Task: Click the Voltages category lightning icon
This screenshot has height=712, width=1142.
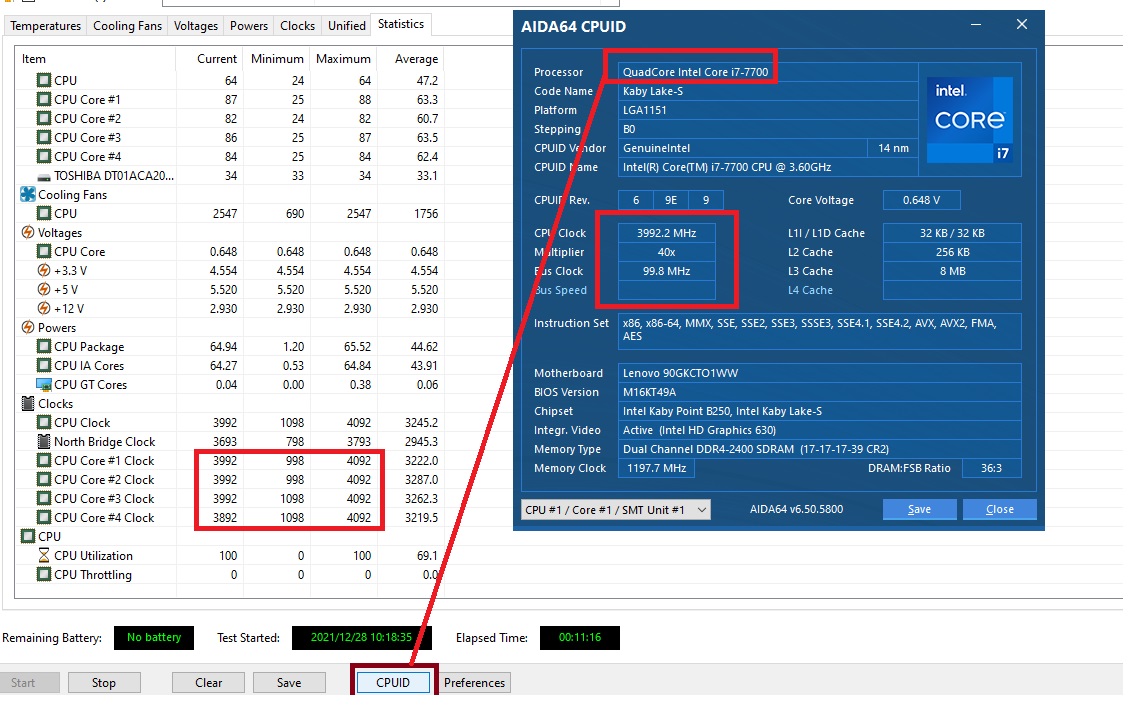Action: [28, 233]
